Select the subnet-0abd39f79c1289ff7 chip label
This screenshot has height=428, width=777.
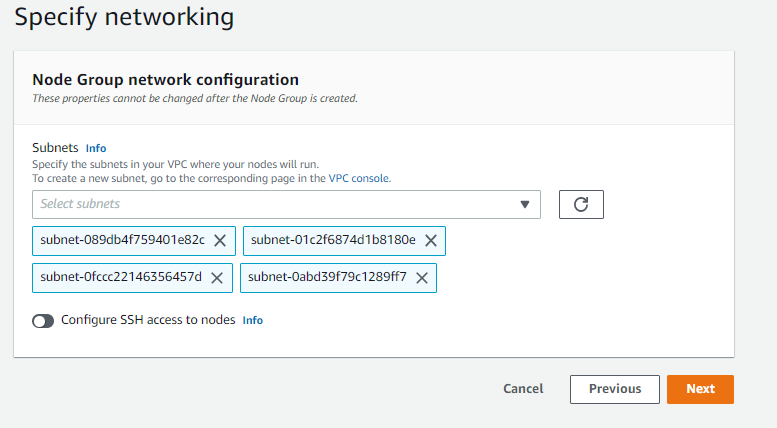coord(327,278)
